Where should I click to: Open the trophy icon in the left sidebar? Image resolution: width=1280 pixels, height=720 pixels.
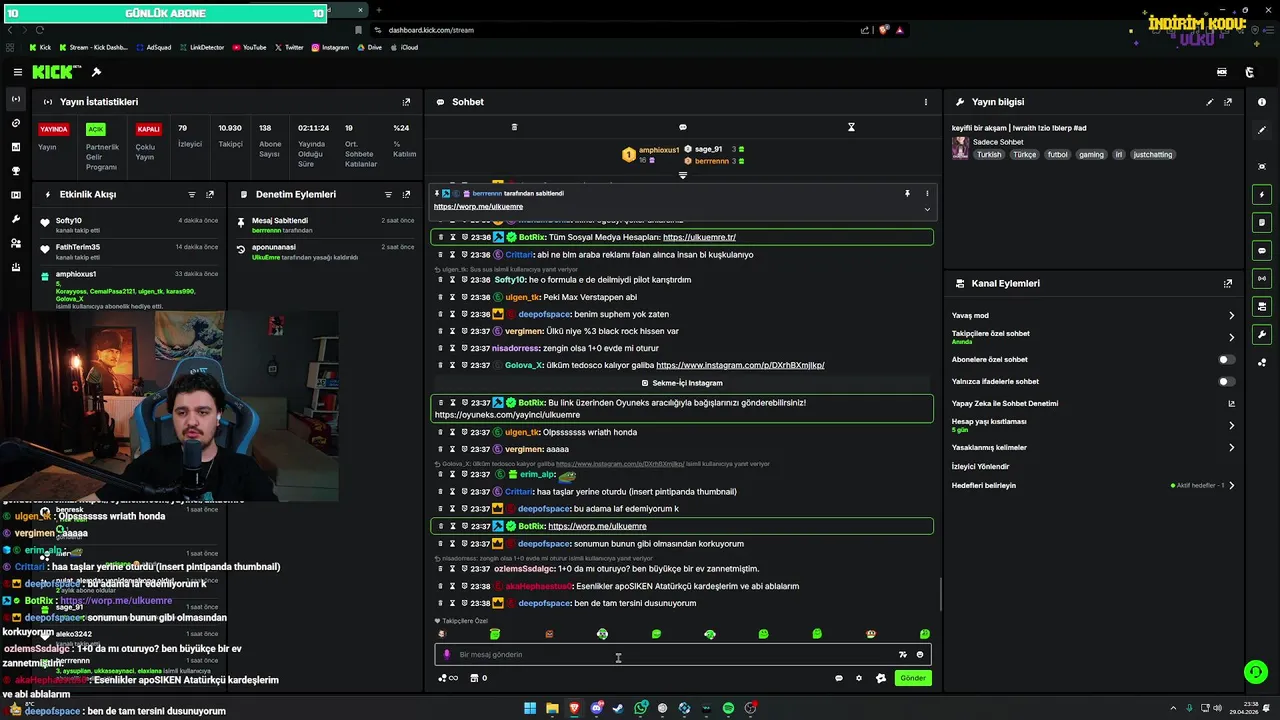click(15, 171)
